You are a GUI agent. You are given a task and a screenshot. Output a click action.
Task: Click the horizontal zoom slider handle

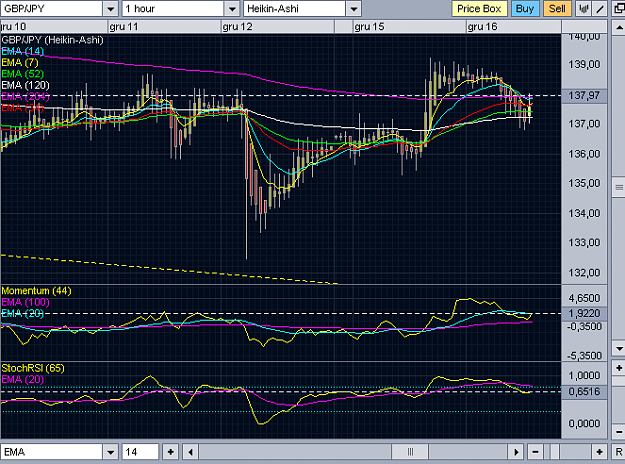pos(554,452)
